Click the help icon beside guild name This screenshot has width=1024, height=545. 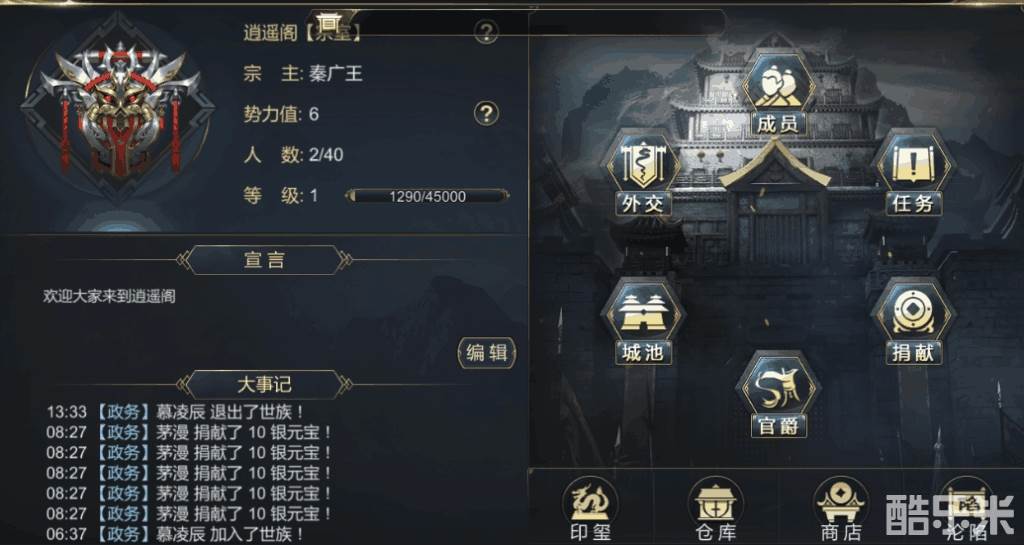coord(486,31)
